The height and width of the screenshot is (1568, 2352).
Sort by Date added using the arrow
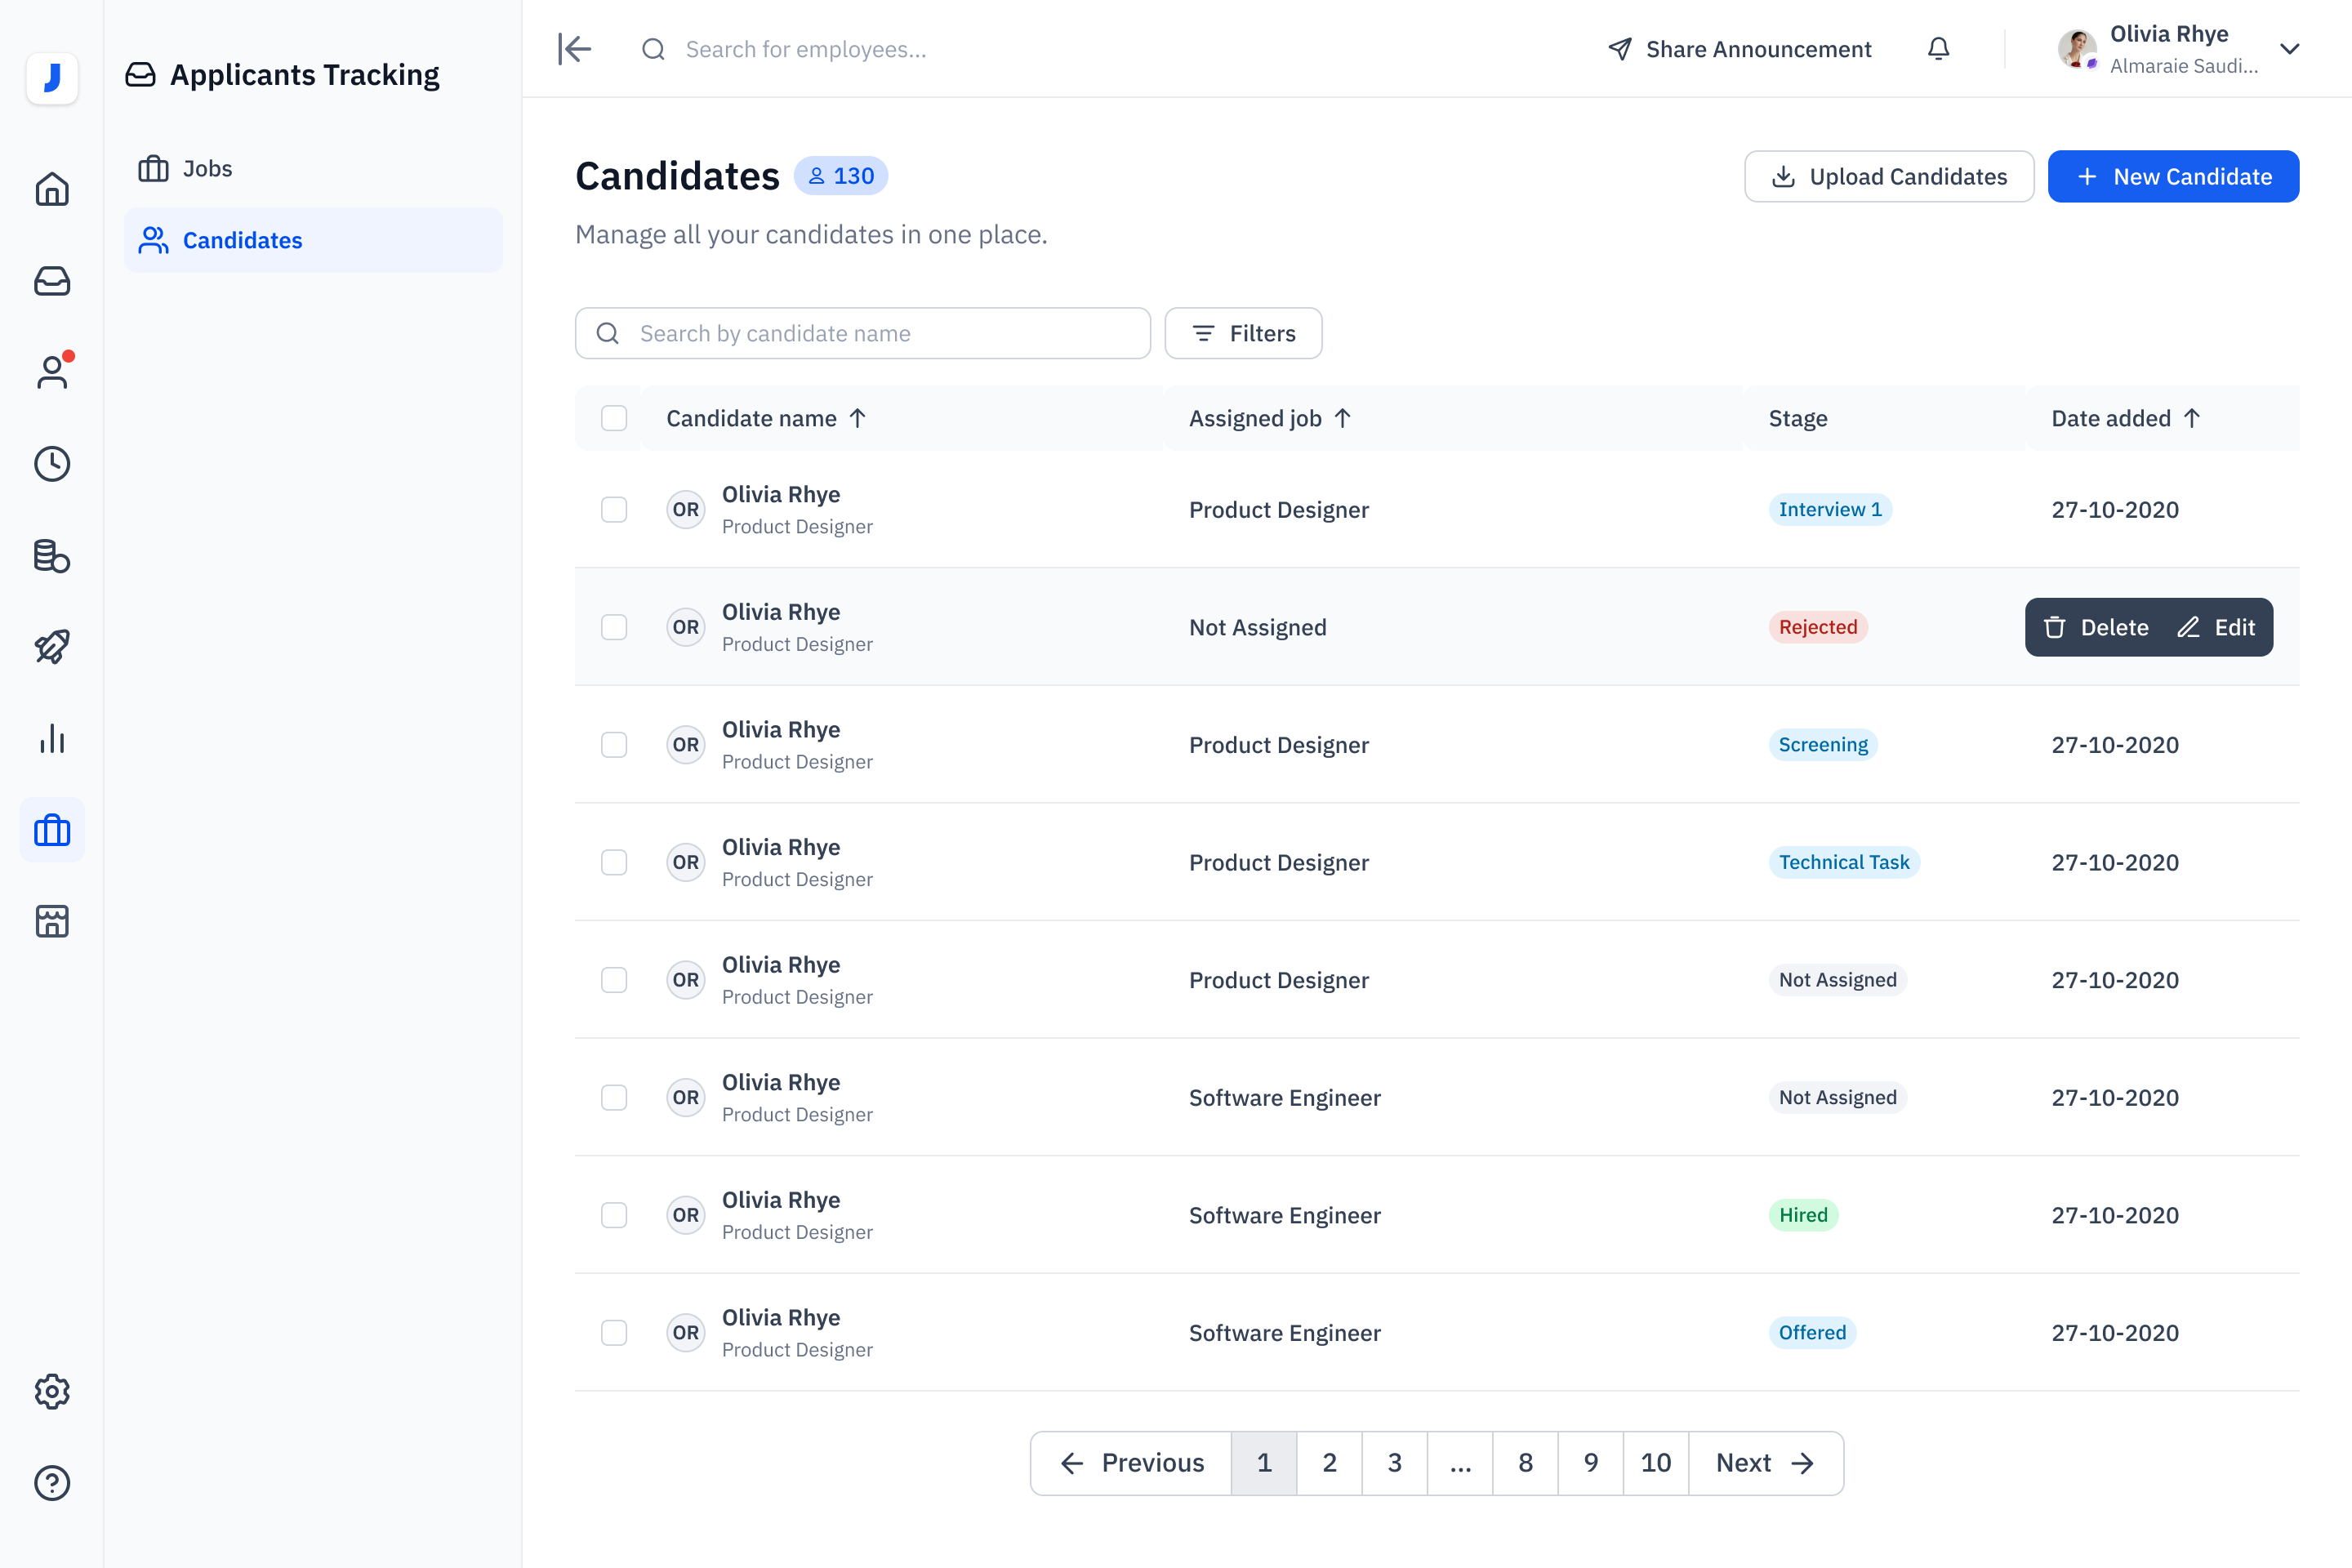(x=2193, y=418)
